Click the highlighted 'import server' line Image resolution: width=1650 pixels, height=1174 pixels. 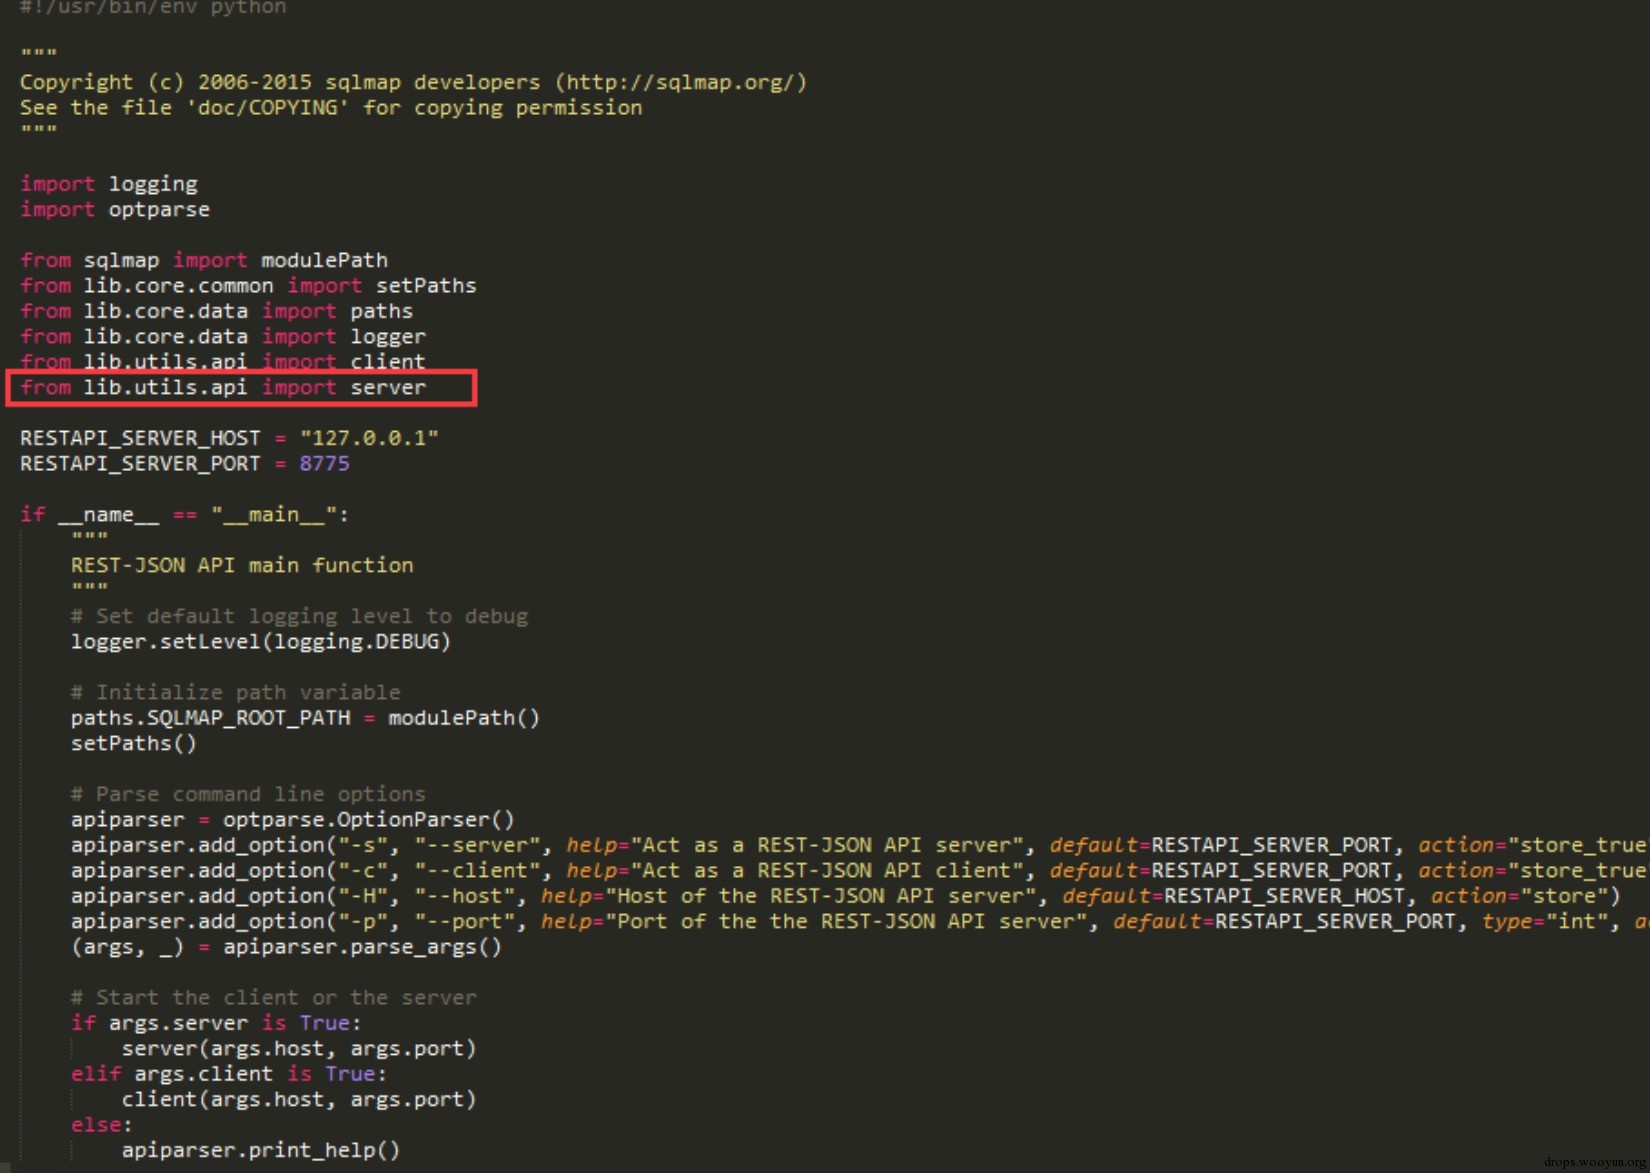[x=223, y=387]
